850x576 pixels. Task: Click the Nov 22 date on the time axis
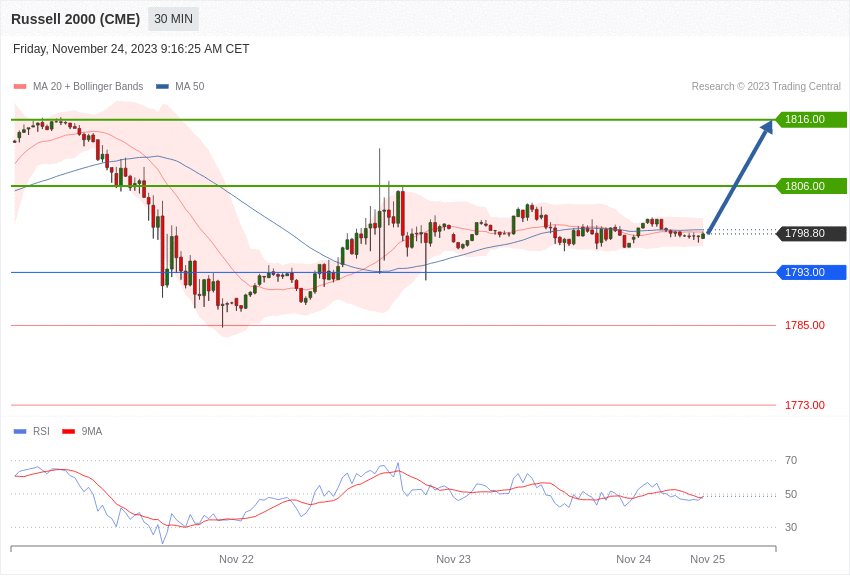[236, 559]
